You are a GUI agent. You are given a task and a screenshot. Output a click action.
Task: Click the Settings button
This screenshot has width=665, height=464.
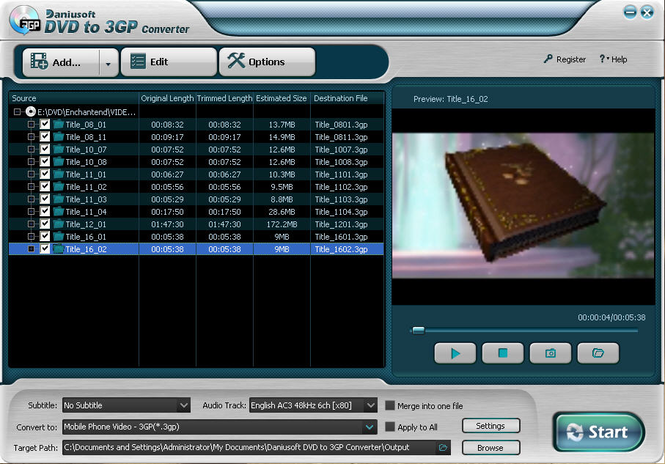pyautogui.click(x=491, y=426)
